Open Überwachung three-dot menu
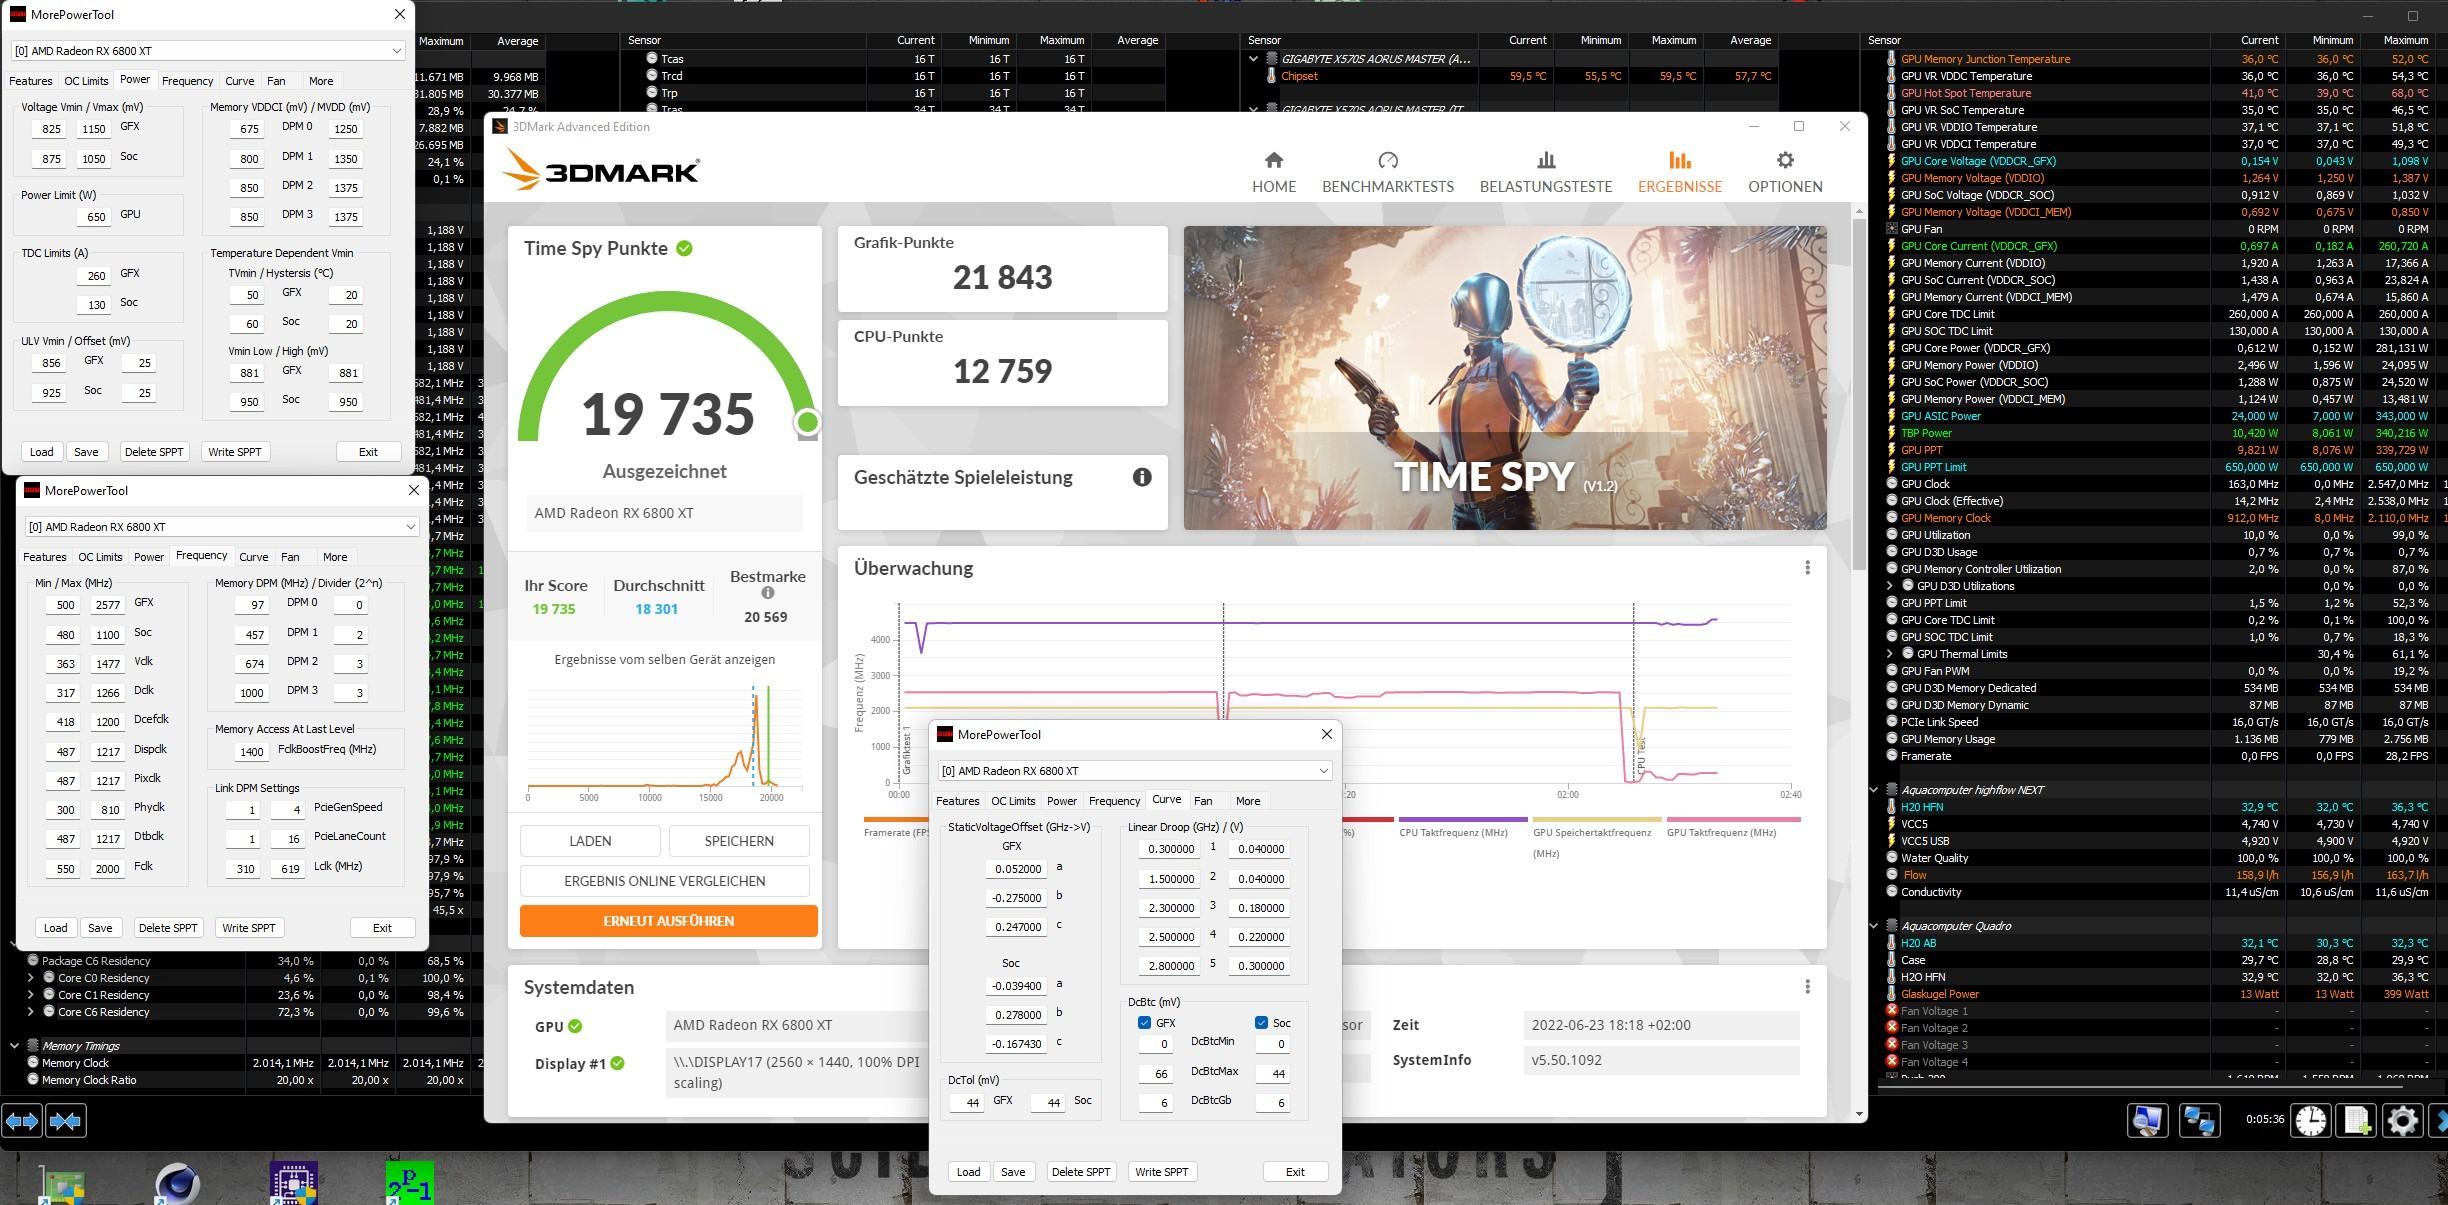The width and height of the screenshot is (2448, 1205). click(1807, 568)
